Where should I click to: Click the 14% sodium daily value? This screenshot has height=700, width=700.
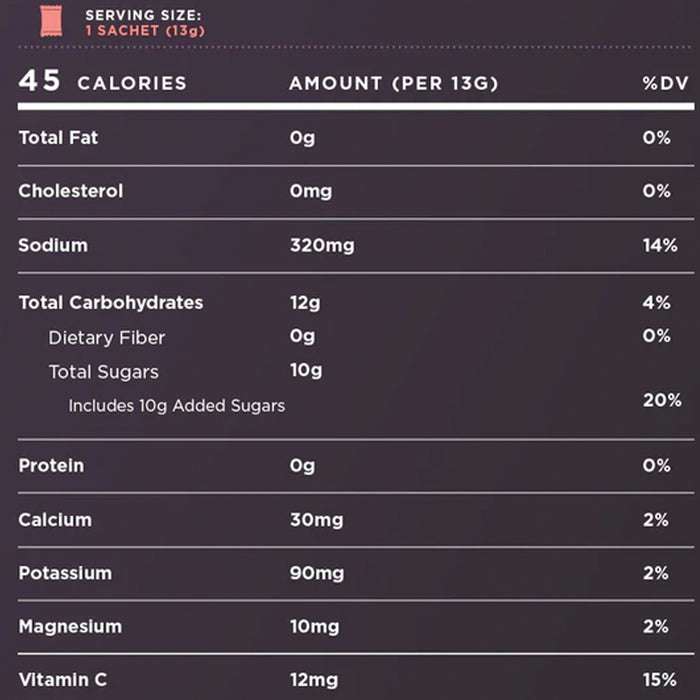pyautogui.click(x=660, y=245)
